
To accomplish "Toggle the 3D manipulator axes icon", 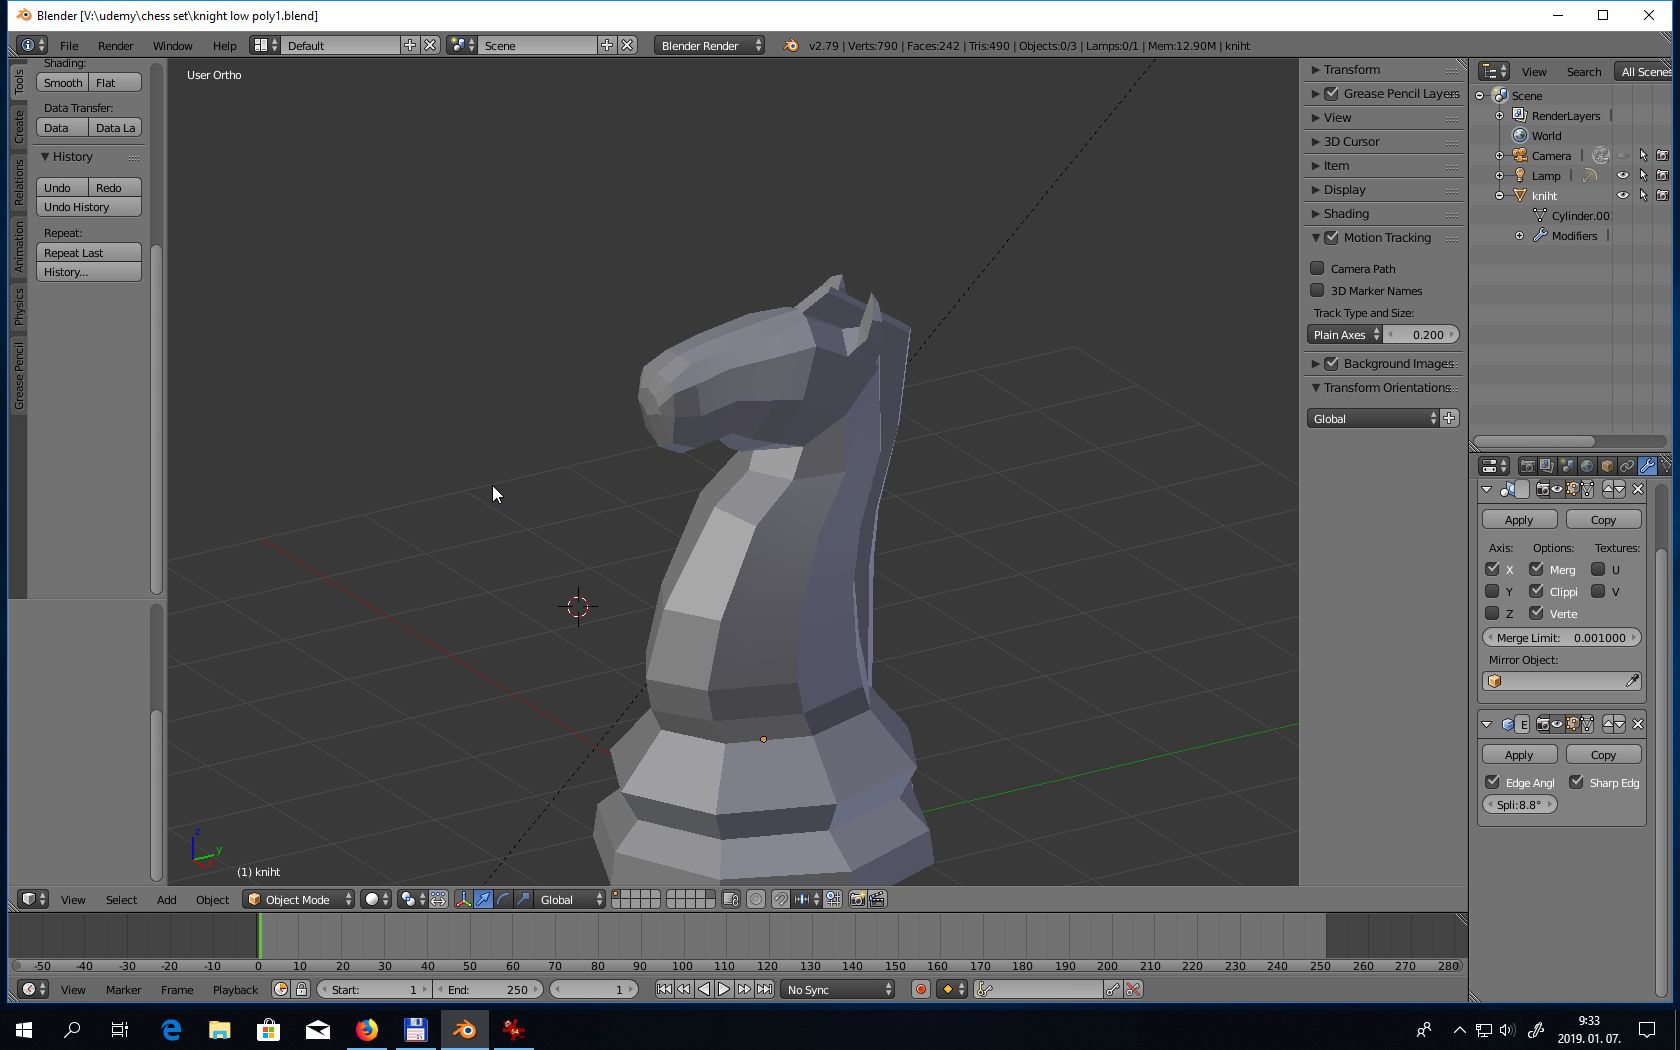I will 463,900.
